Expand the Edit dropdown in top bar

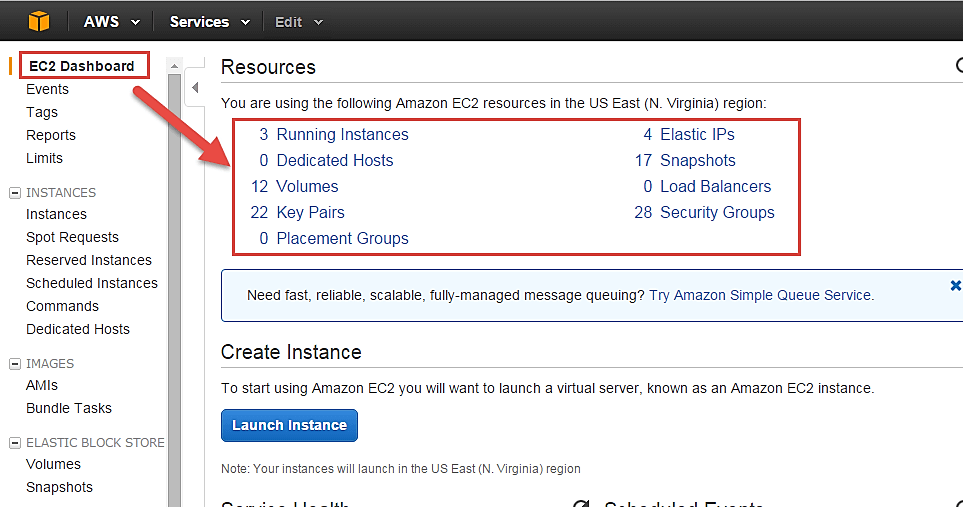coord(299,21)
